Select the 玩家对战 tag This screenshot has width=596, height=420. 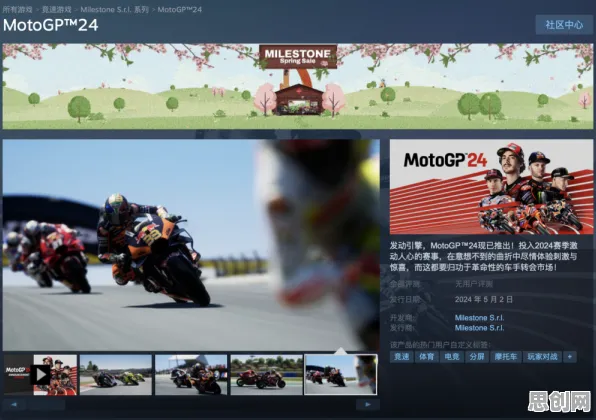point(542,357)
